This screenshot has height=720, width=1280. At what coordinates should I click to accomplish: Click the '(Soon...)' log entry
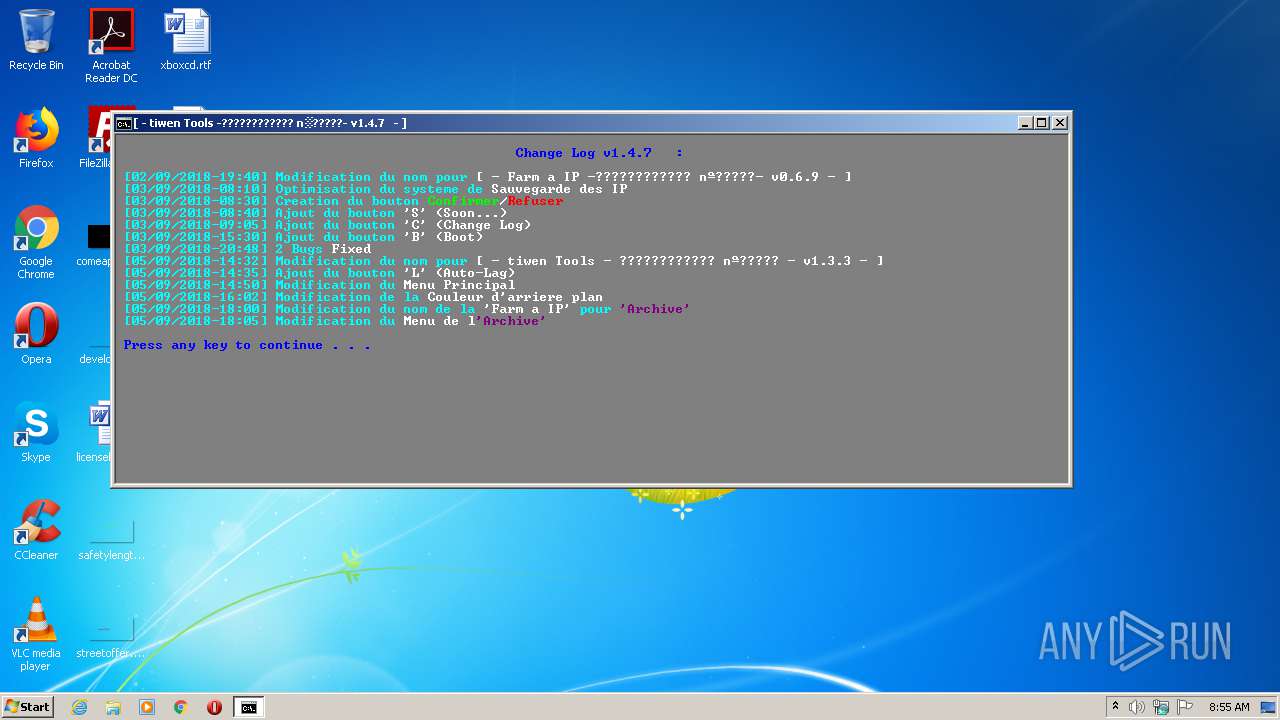click(471, 213)
